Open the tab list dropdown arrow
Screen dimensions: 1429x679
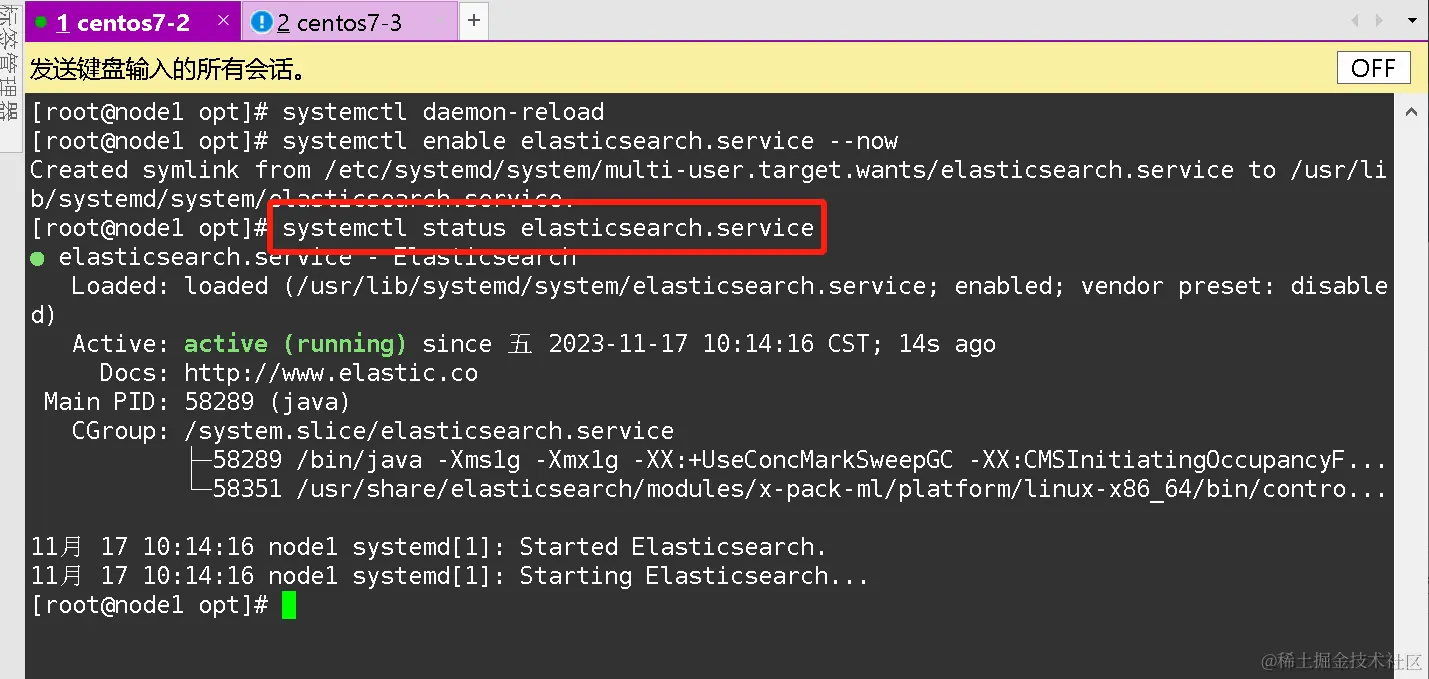pos(1414,20)
